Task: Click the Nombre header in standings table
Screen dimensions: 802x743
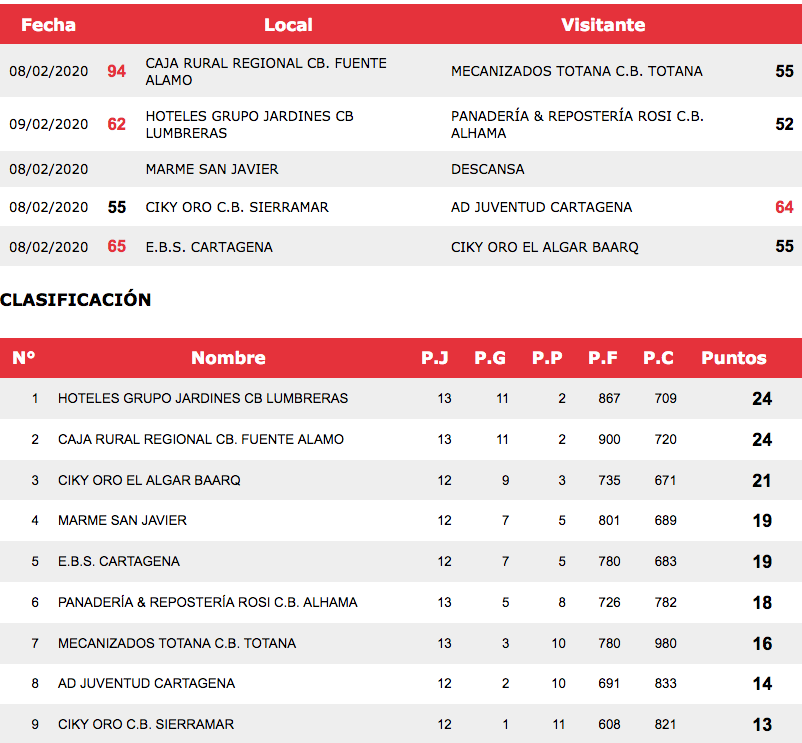Action: coord(228,358)
